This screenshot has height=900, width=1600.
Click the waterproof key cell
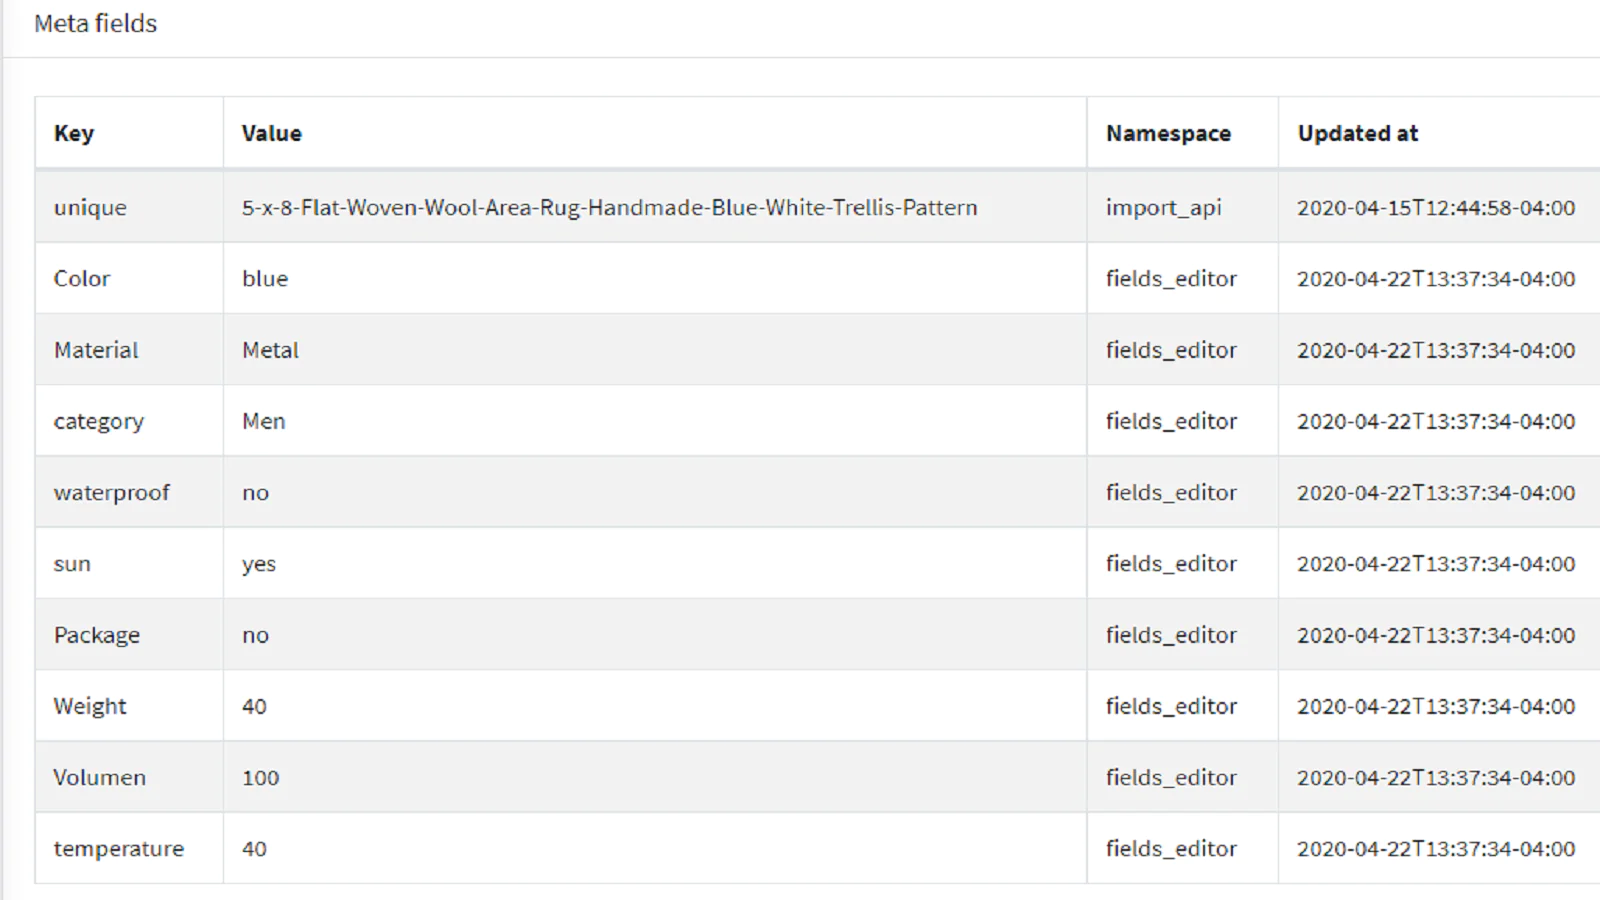click(x=111, y=493)
